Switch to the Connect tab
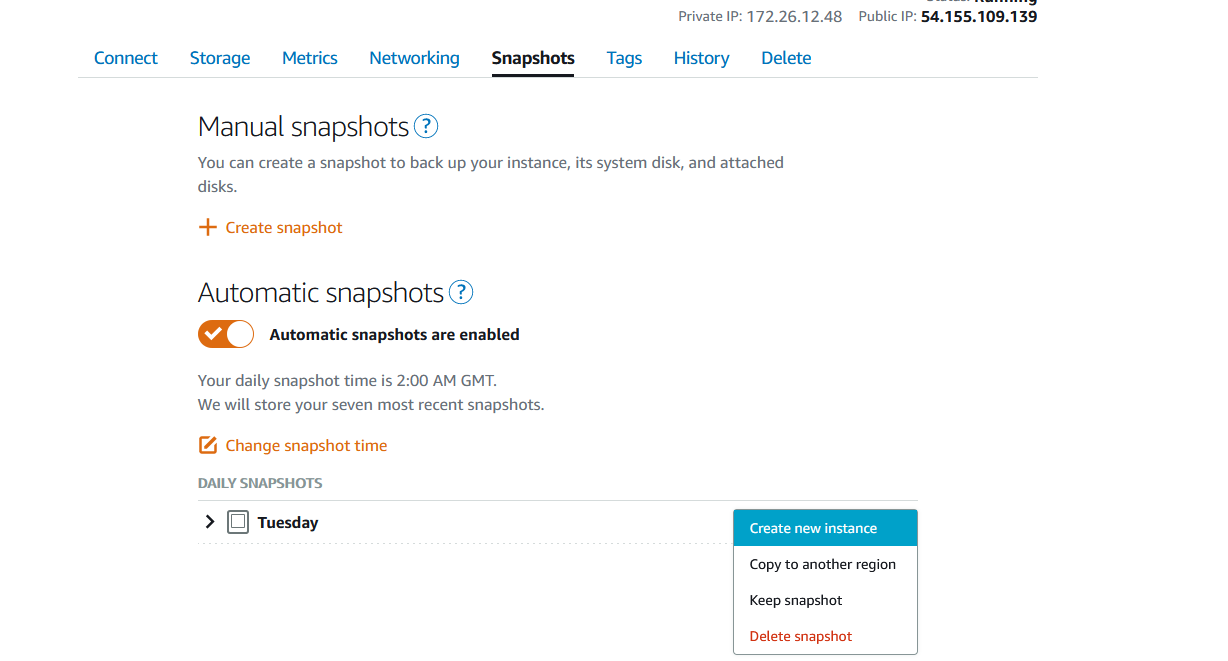1228x661 pixels. tap(126, 58)
